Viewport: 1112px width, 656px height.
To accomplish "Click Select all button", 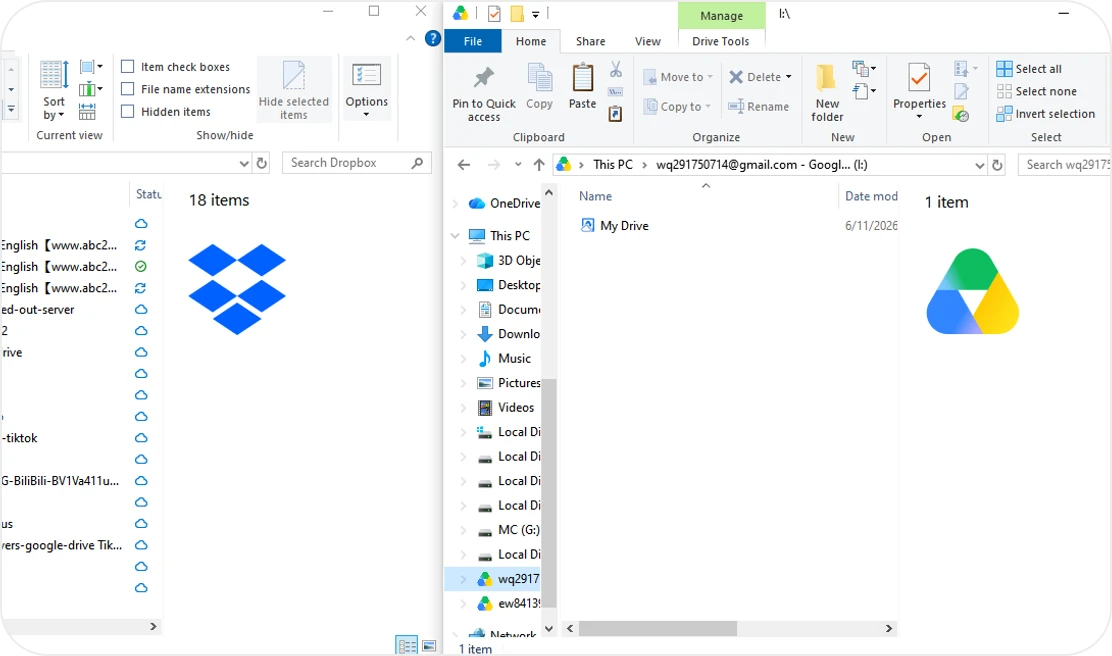I will click(x=1029, y=69).
